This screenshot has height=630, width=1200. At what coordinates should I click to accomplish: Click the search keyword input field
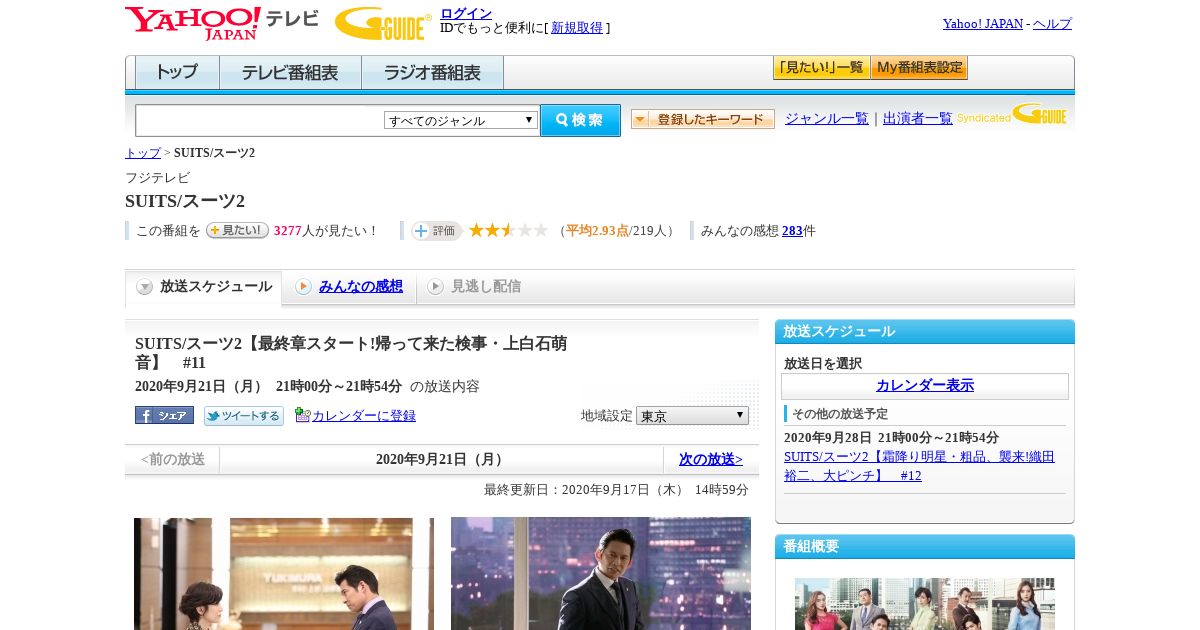(x=259, y=120)
